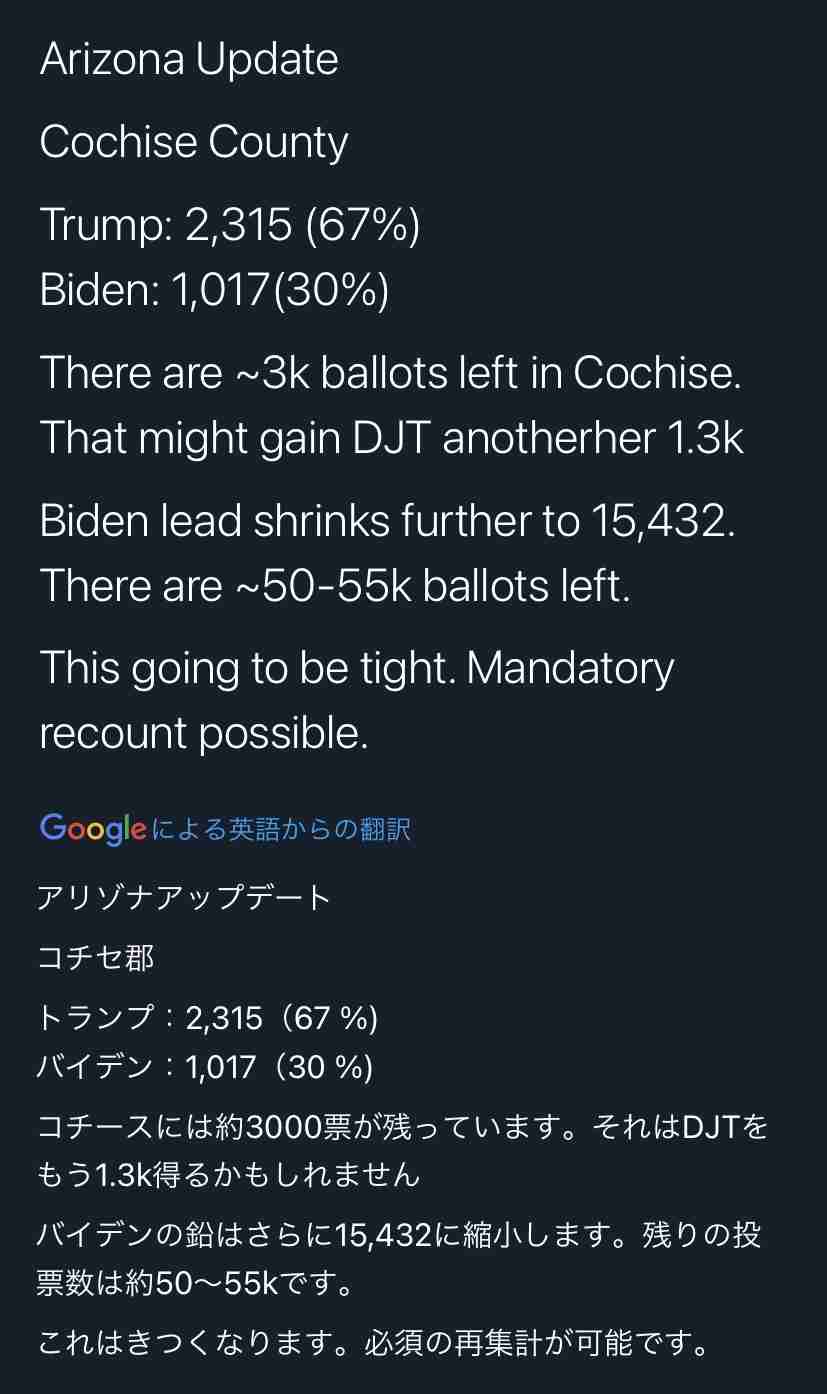827x1394 pixels.
Task: Click the '~3k ballots left in Cochise' sentence
Action: coord(390,373)
